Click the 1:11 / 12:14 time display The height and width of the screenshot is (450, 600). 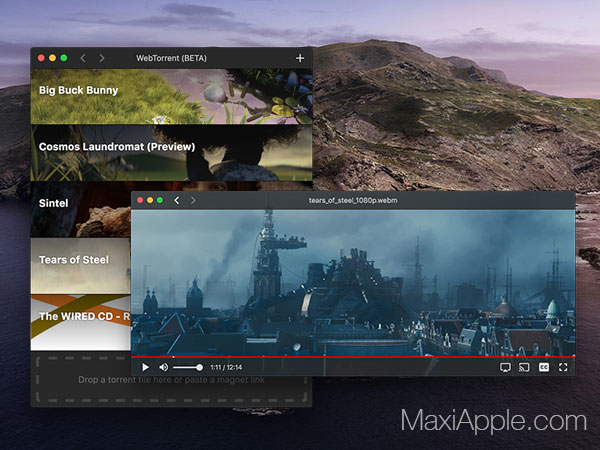[x=226, y=367]
